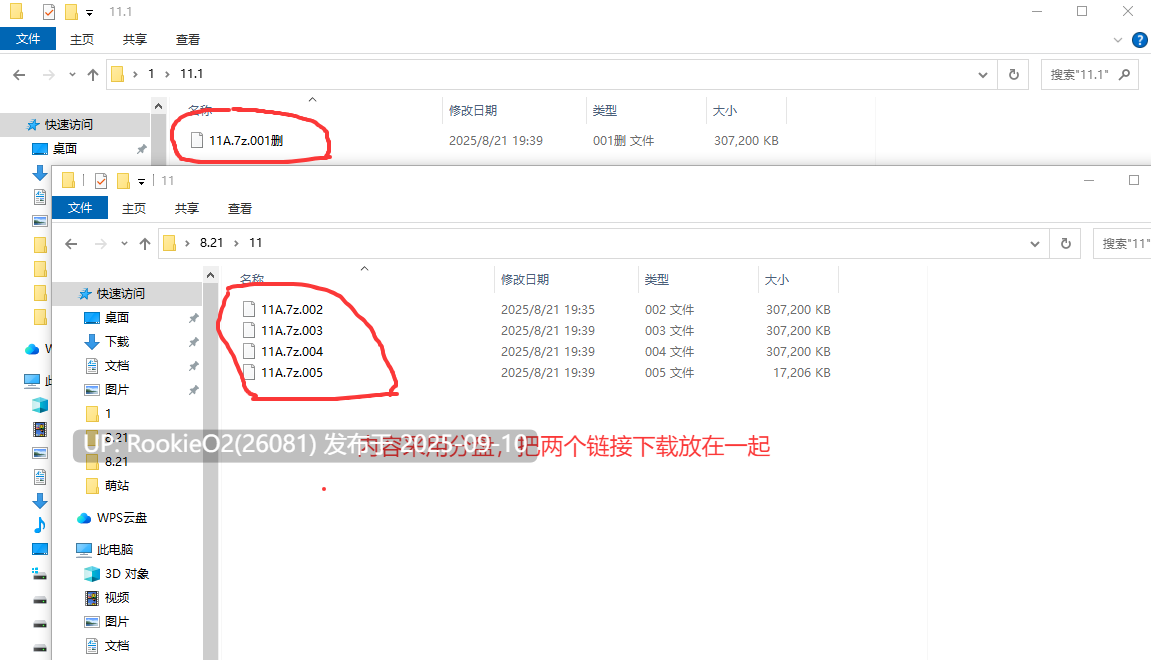This screenshot has width=1151, height=660.
Task: Open 此电脑 in the sidebar
Action: (115, 550)
